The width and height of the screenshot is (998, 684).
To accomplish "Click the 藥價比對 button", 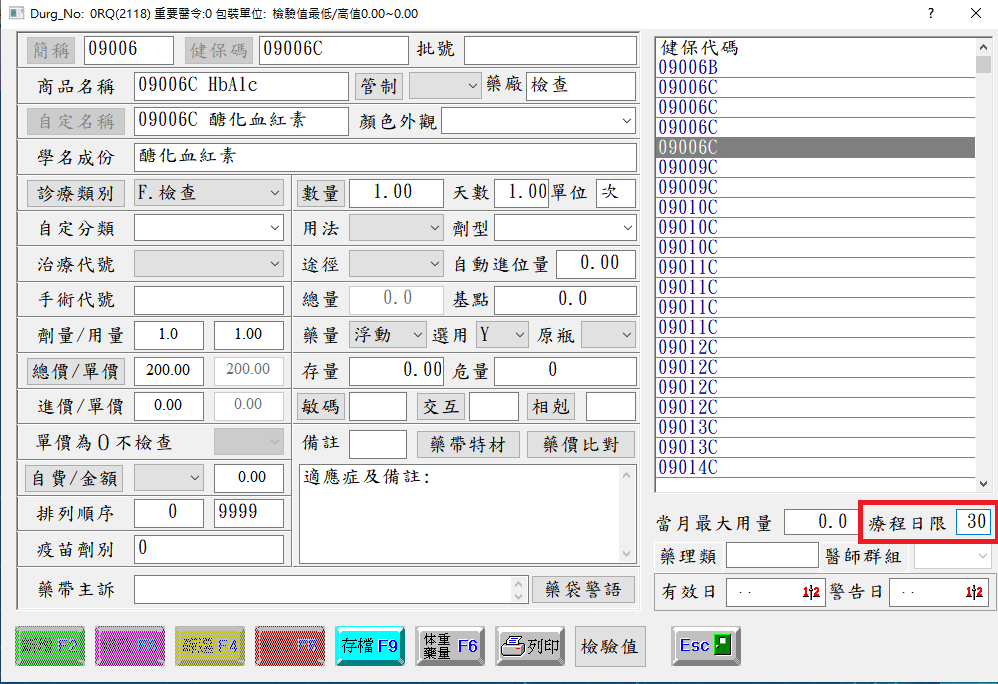I will point(581,445).
